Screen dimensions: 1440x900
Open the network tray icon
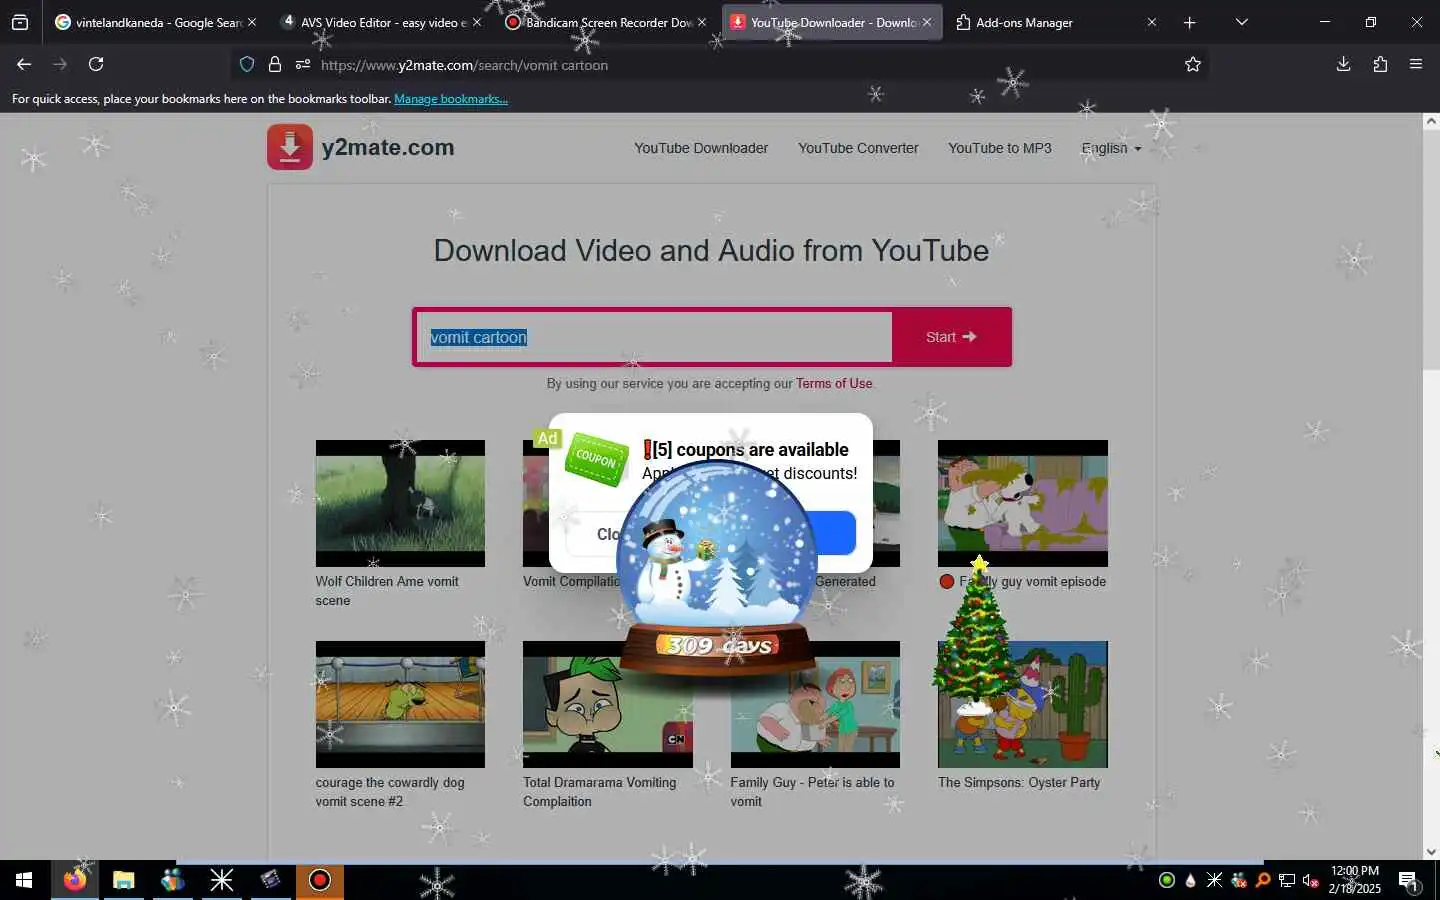coord(1287,880)
